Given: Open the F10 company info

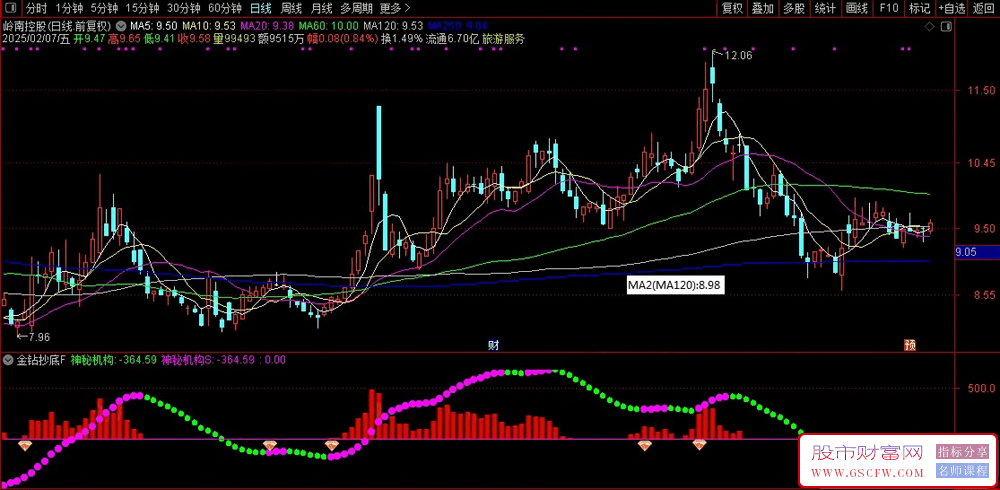Looking at the screenshot, I should pyautogui.click(x=888, y=8).
